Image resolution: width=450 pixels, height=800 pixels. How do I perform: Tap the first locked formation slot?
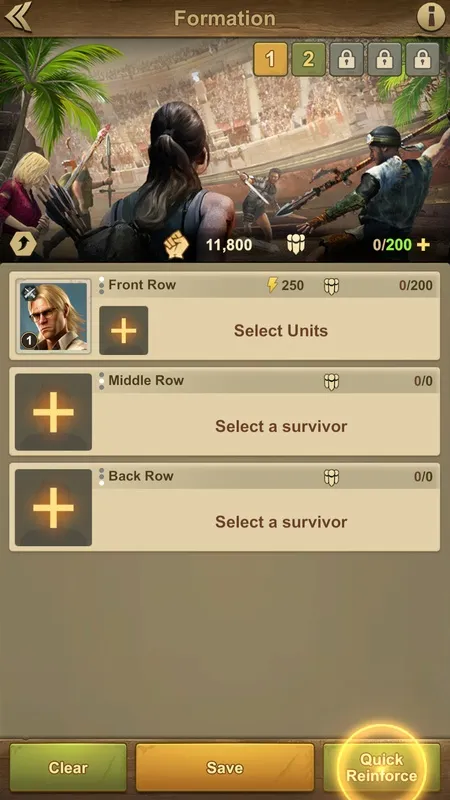click(x=346, y=59)
